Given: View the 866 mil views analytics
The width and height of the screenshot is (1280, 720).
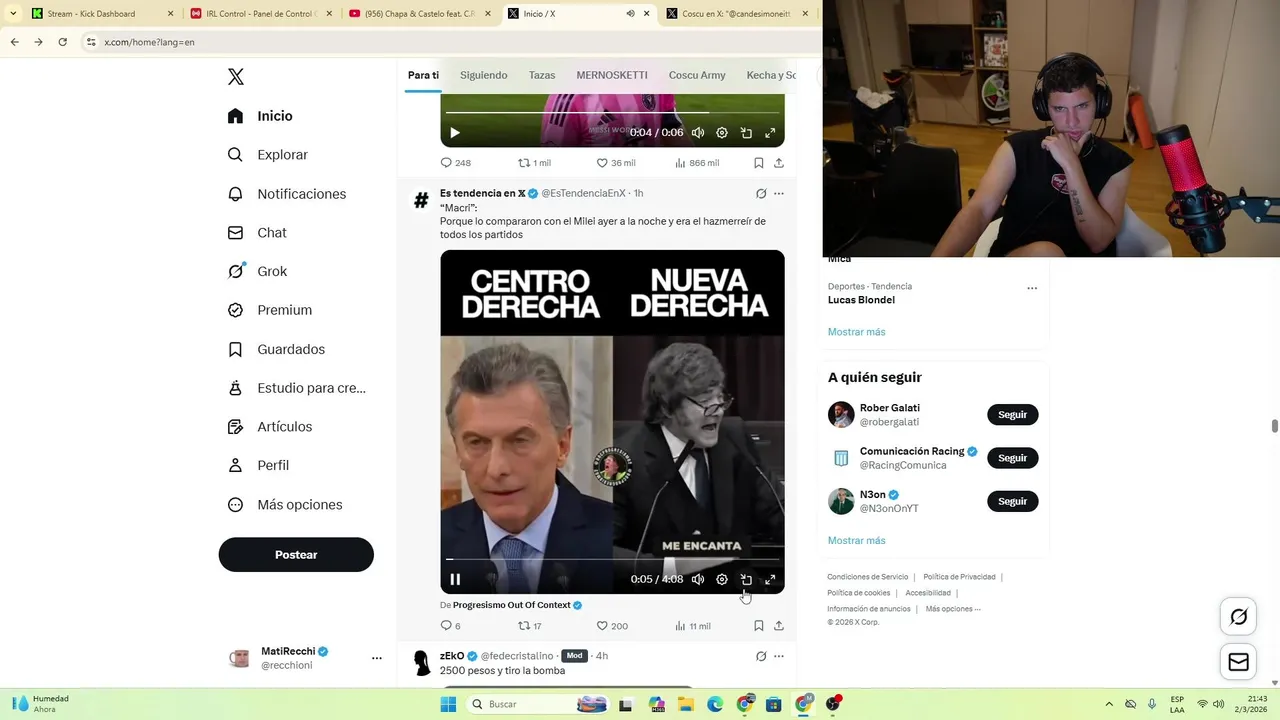Looking at the screenshot, I should tap(697, 163).
